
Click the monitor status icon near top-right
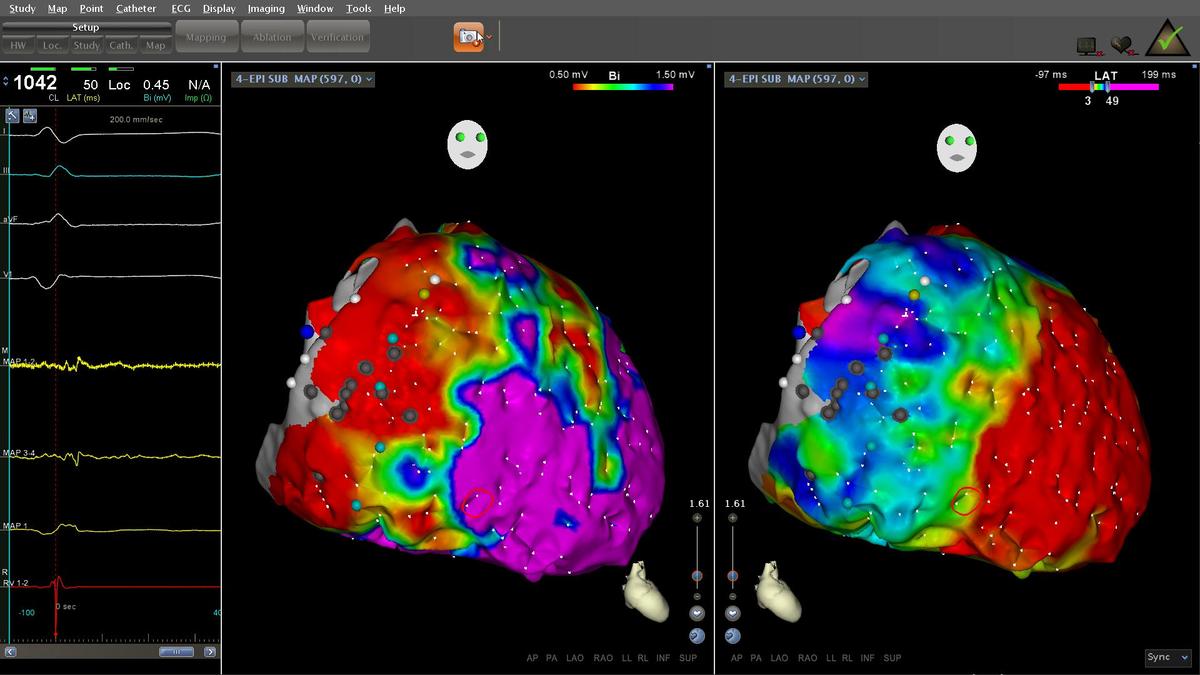point(1087,45)
